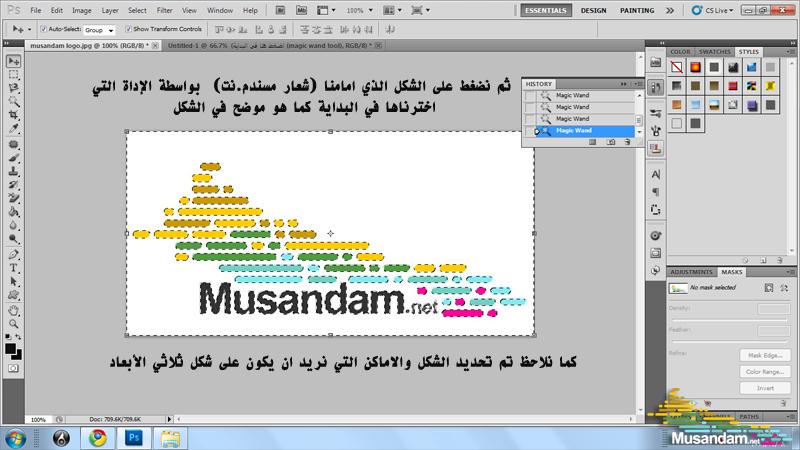Viewport: 800px width, 450px height.
Task: Open the Window menu
Action: click(x=220, y=10)
